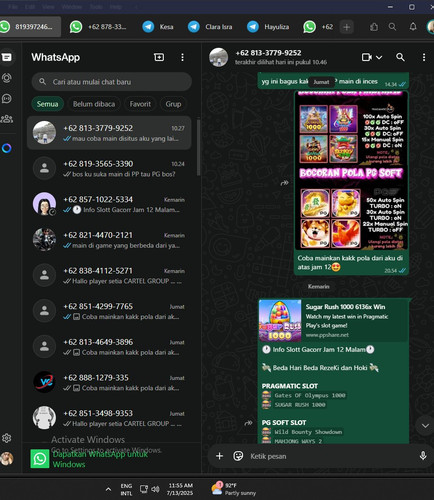Screen dimensions: 434x500
Task: Switch to Kesa Telegram tab
Action: 158,27
